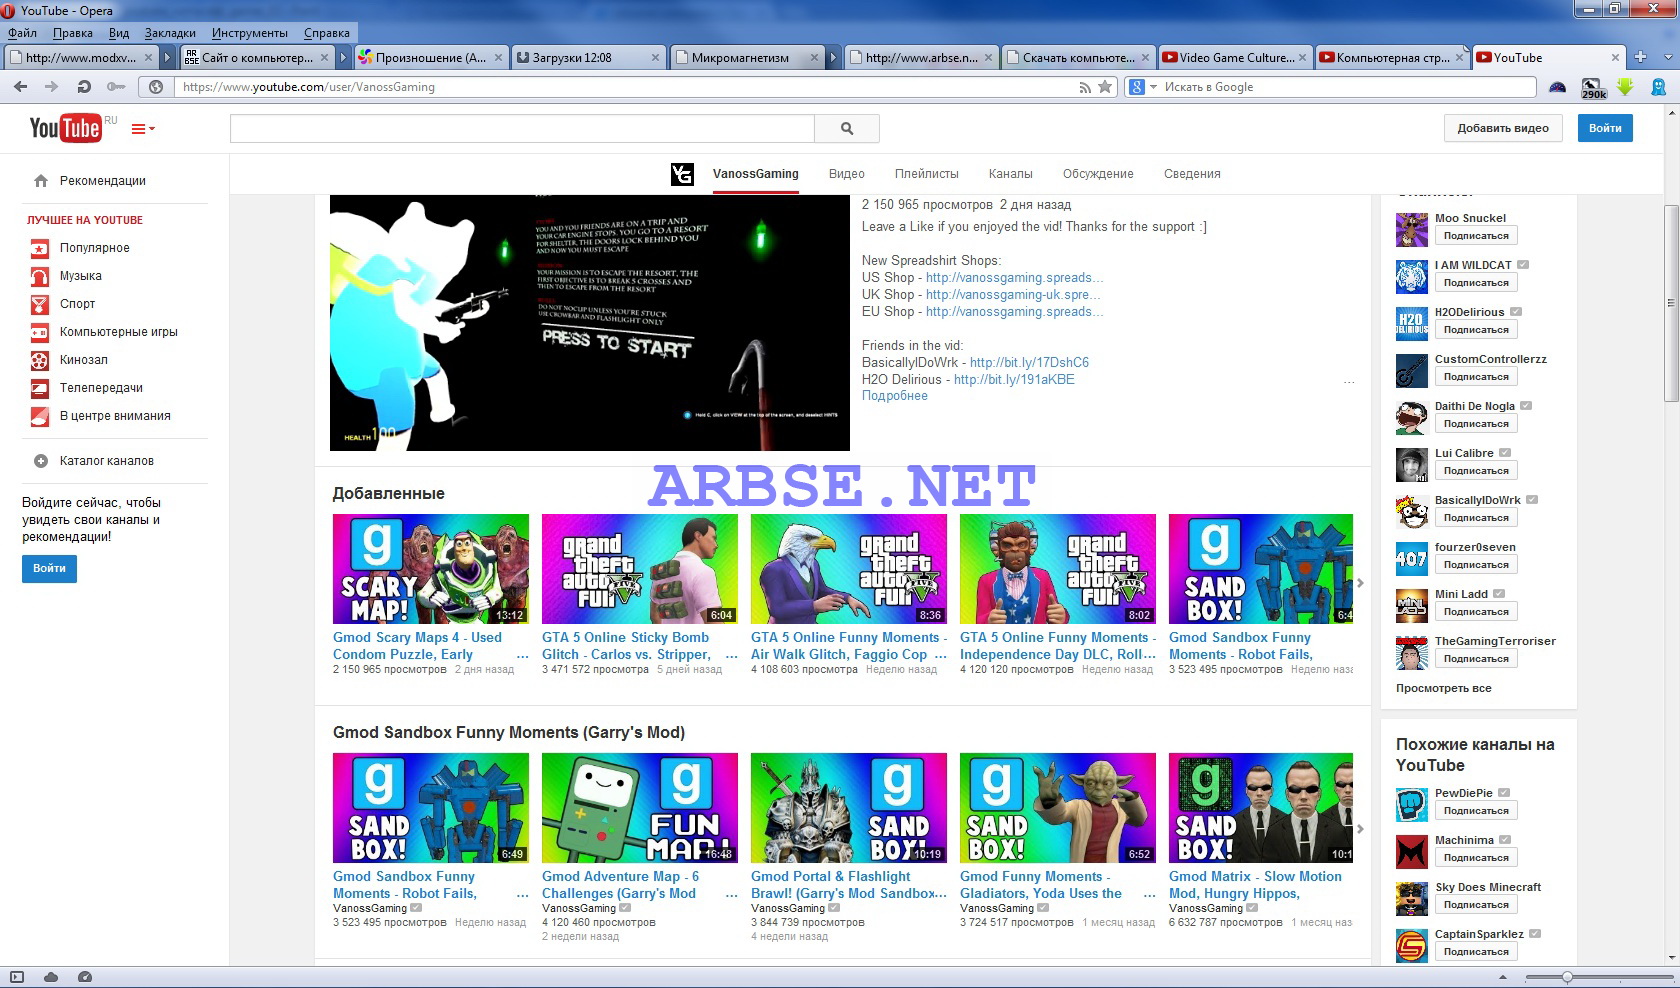The width and height of the screenshot is (1680, 988).
Task: Open Lui Calibre channel avatar
Action: click(1412, 465)
